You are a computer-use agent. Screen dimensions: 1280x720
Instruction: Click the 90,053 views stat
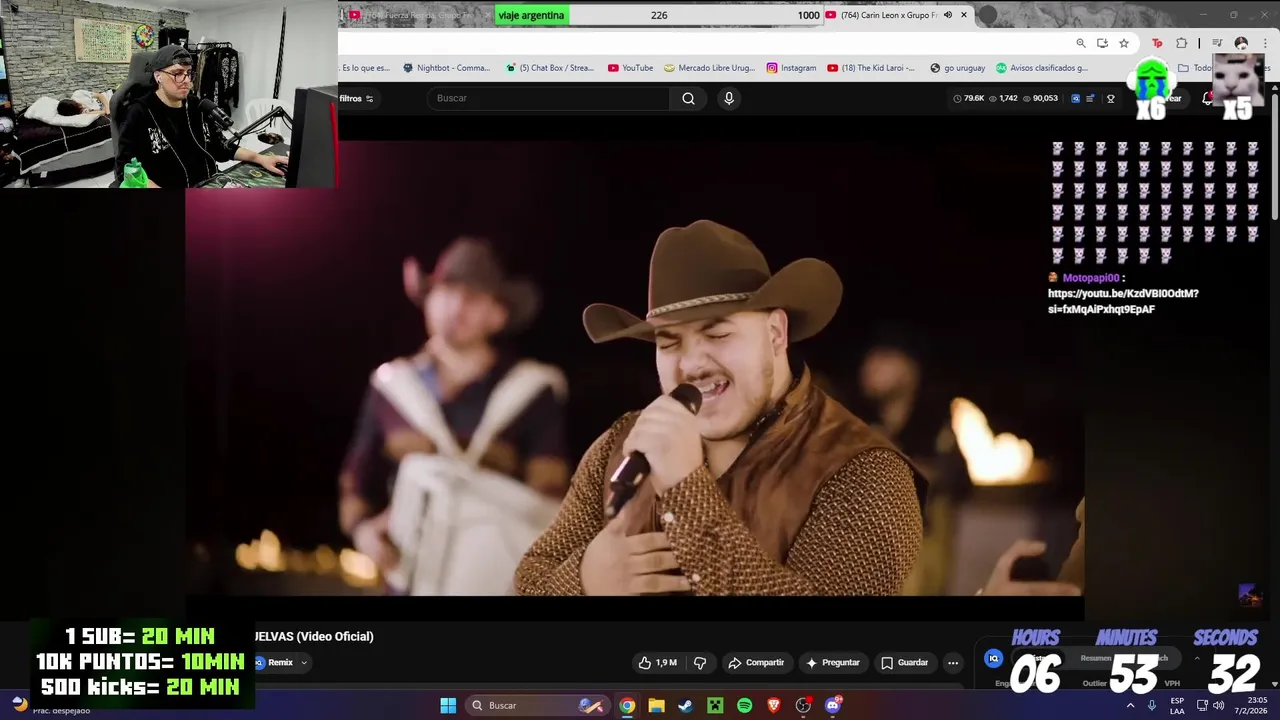pos(1040,98)
